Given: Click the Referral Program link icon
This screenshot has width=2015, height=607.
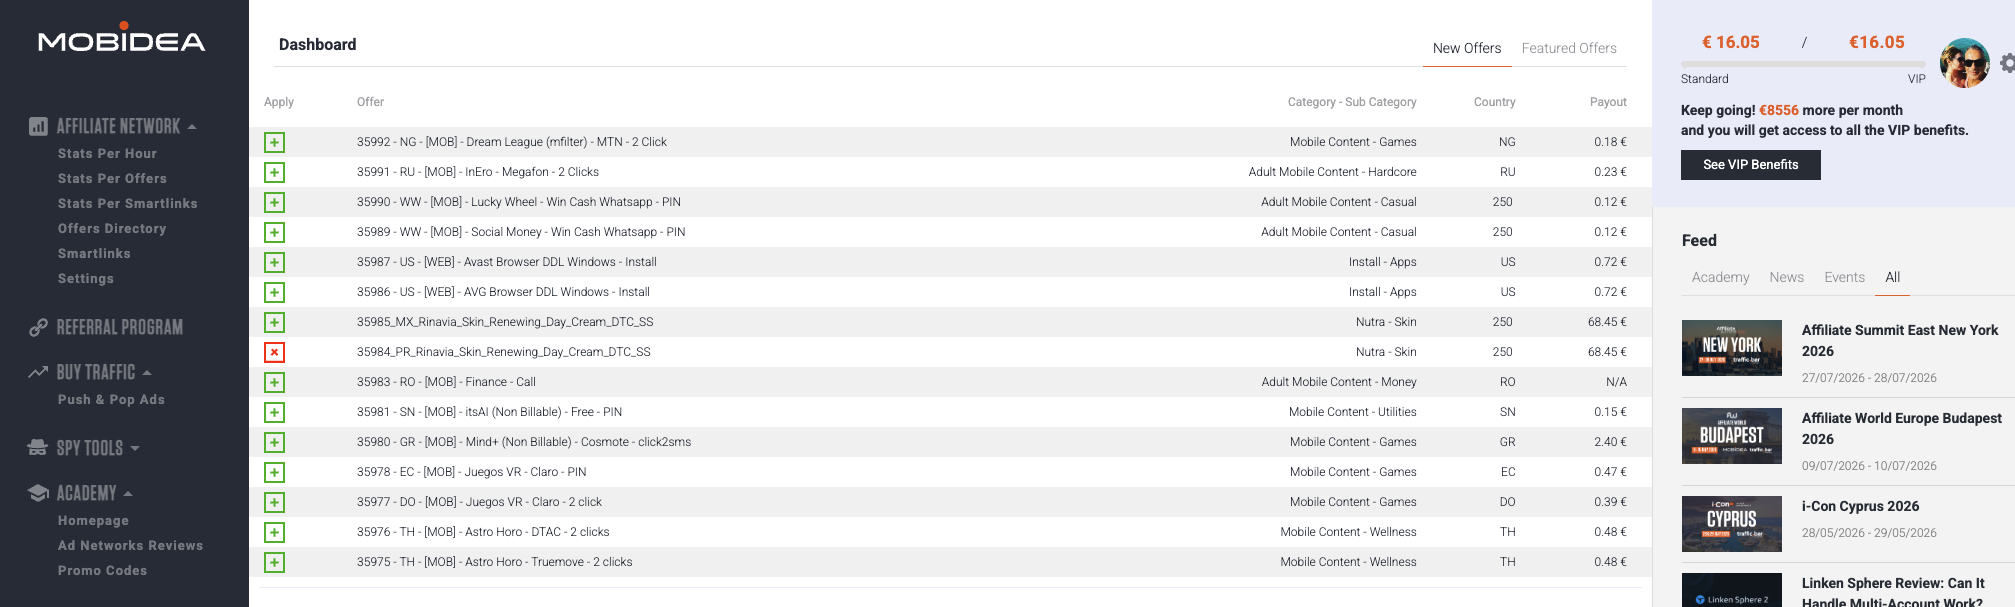Looking at the screenshot, I should (x=38, y=327).
